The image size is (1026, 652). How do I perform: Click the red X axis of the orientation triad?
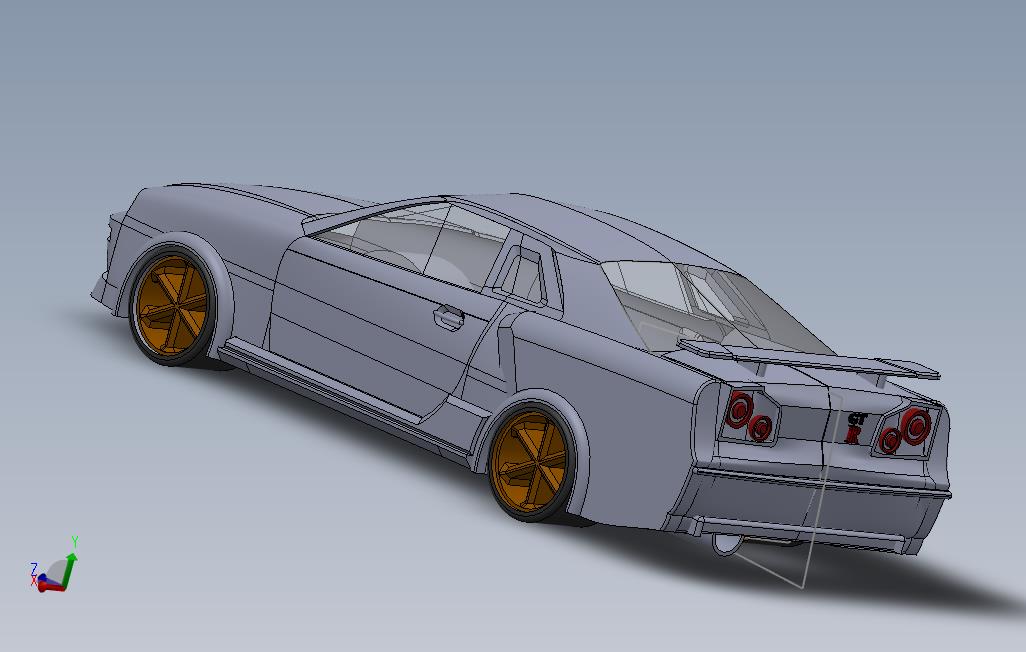(51, 587)
